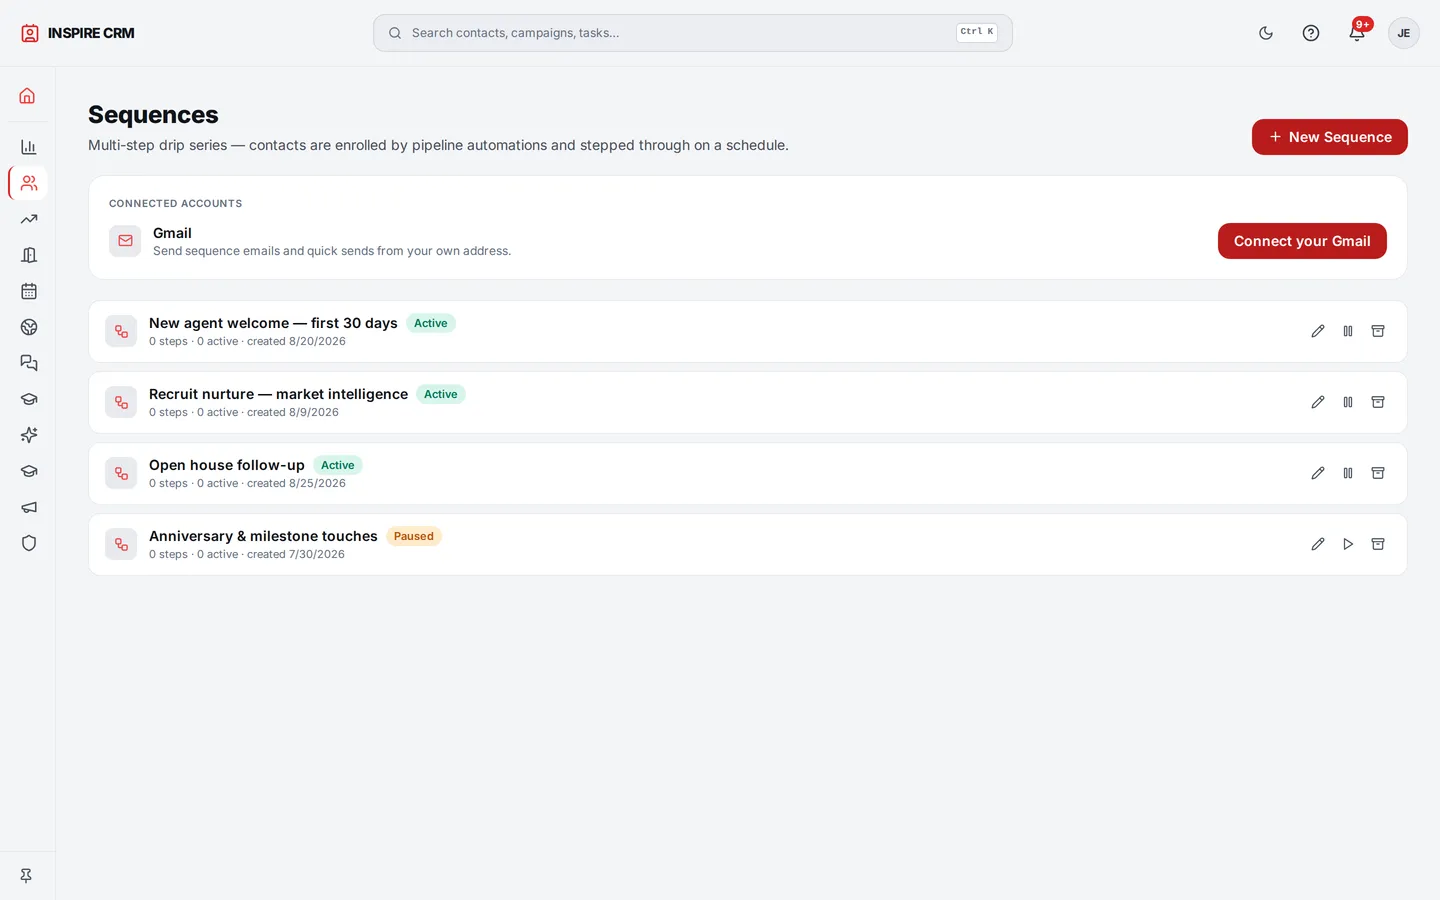
Task: Open the bar chart analytics sidebar icon
Action: pos(28,147)
